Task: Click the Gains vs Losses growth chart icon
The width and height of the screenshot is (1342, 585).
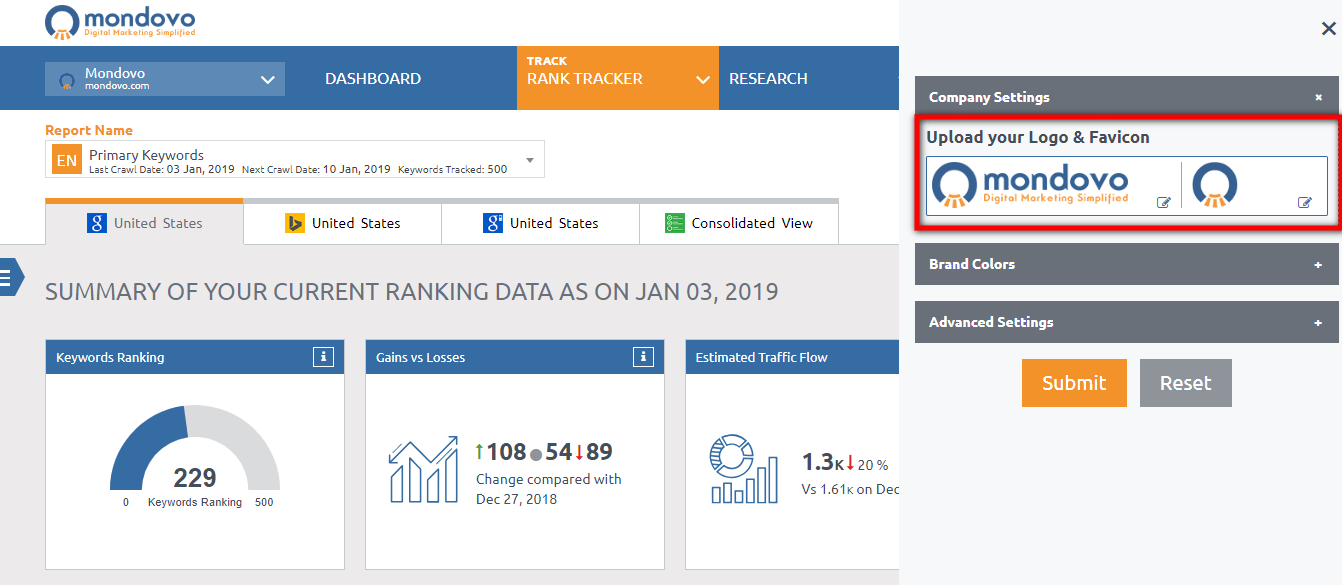Action: click(423, 469)
